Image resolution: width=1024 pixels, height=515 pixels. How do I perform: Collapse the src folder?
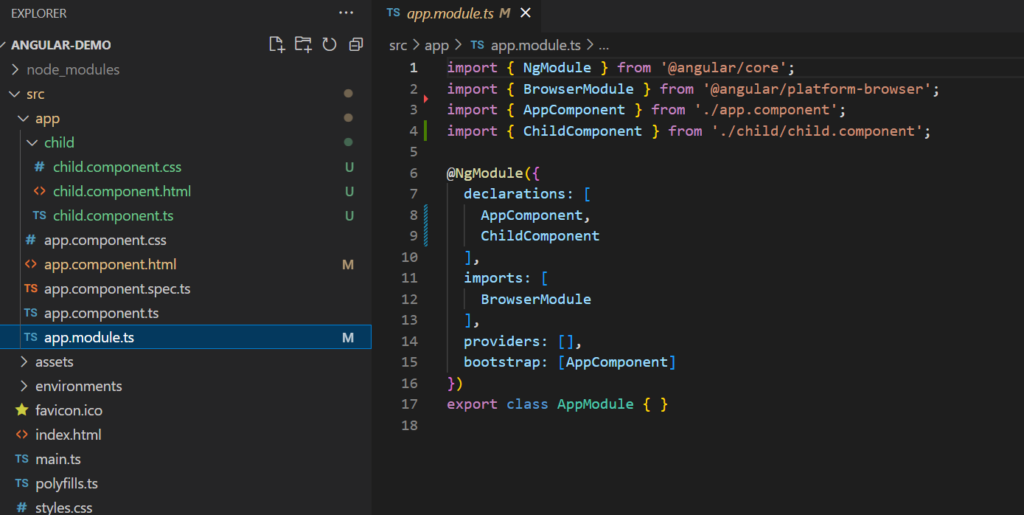click(15, 94)
